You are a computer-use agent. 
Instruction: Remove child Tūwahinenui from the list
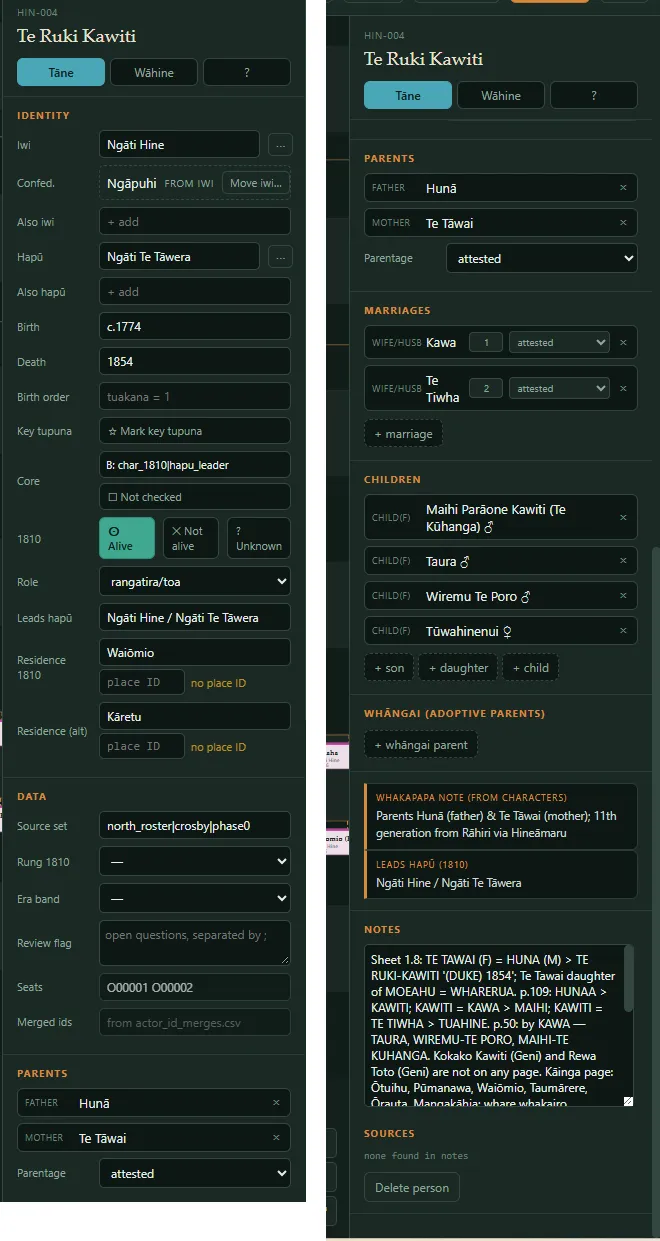coord(623,631)
